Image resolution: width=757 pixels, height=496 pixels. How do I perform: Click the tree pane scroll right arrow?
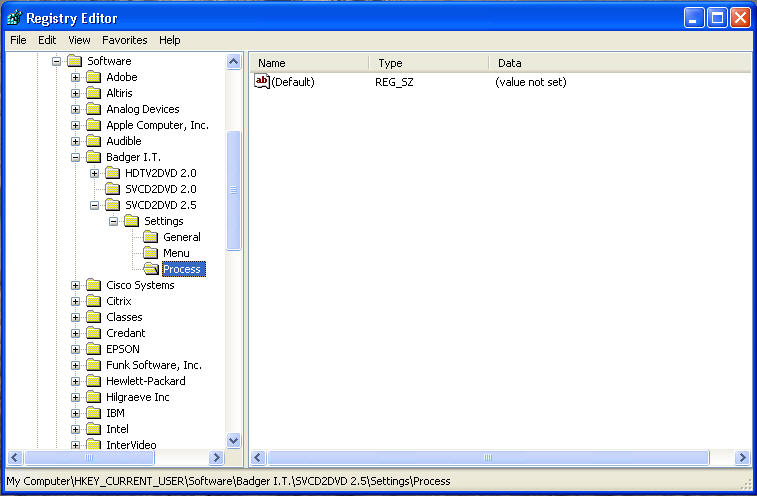coord(217,457)
